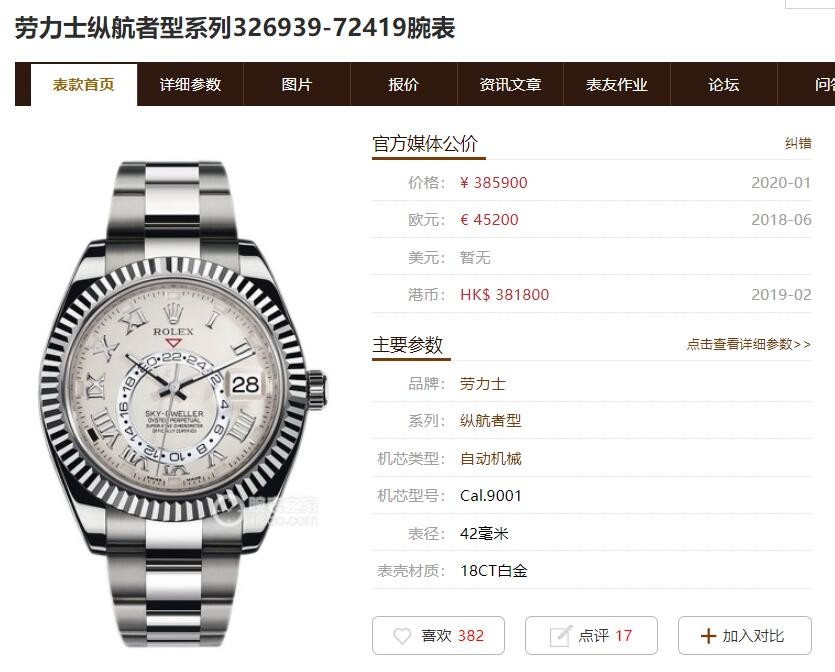
Task: Select the 表款首页 tab
Action: coord(84,85)
